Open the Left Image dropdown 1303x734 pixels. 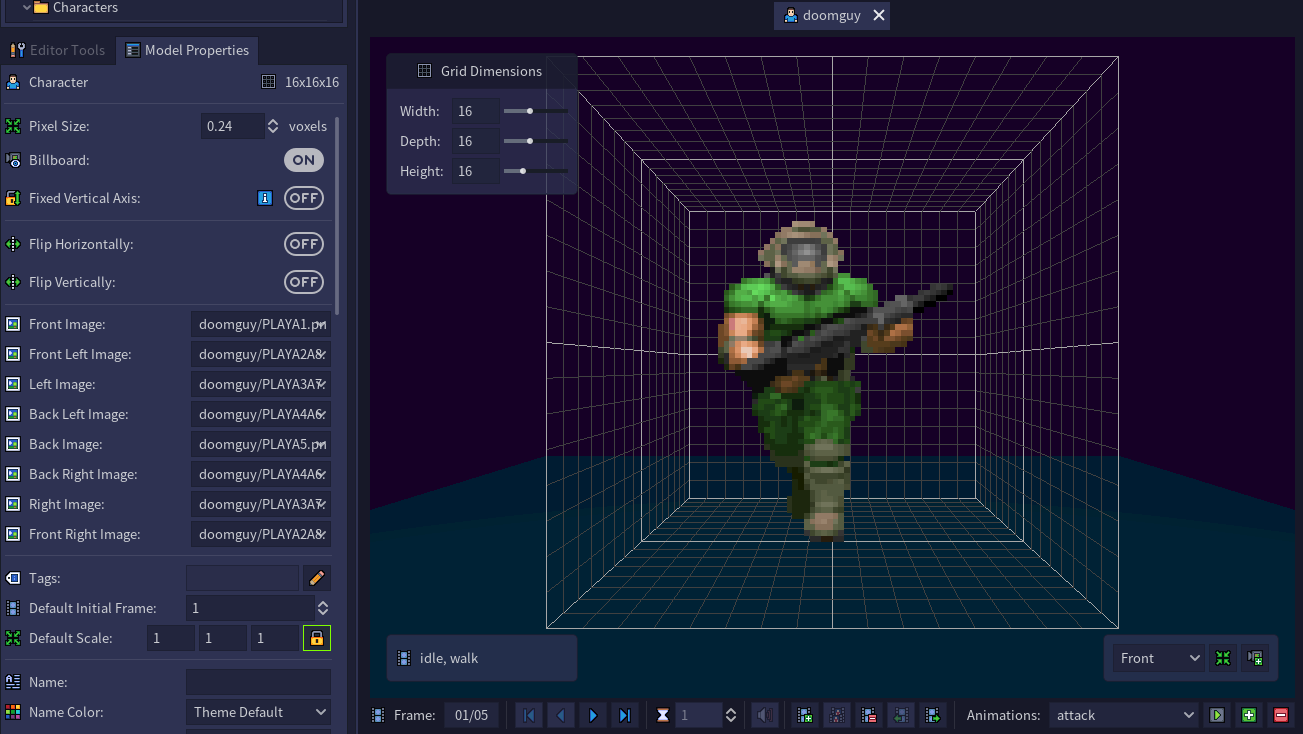[261, 384]
